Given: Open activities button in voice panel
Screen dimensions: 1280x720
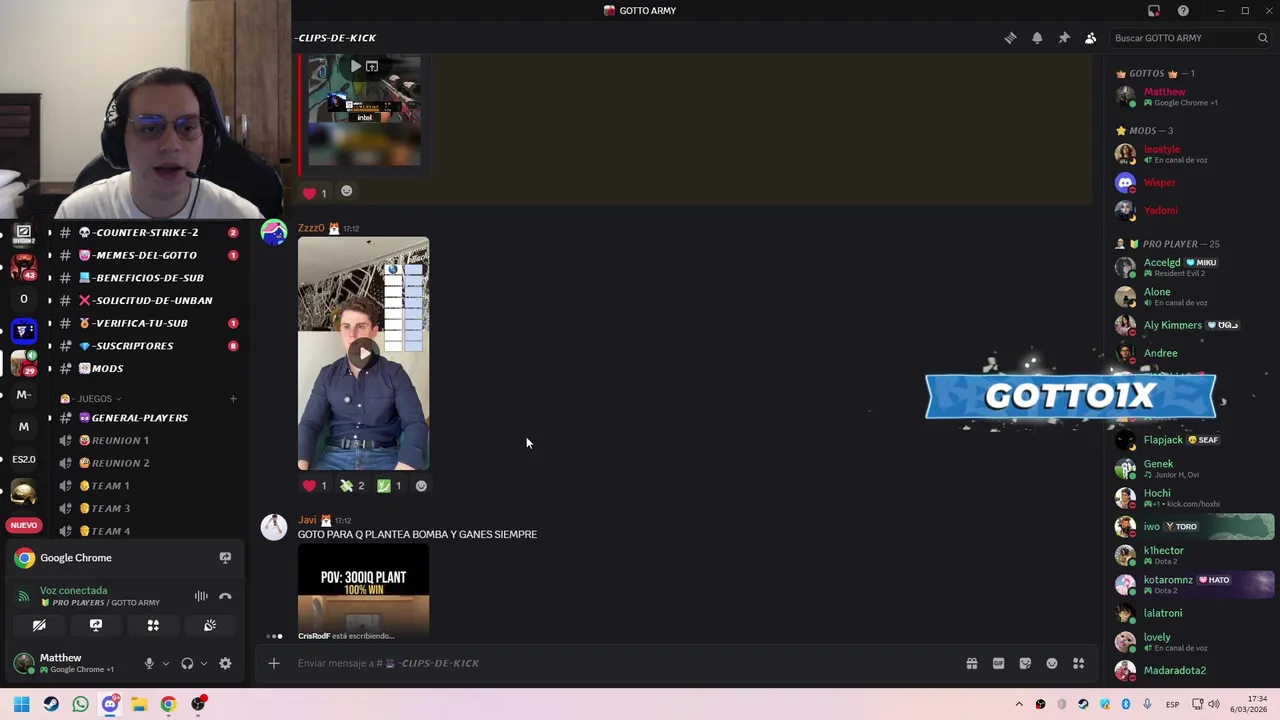Looking at the screenshot, I should [153, 625].
